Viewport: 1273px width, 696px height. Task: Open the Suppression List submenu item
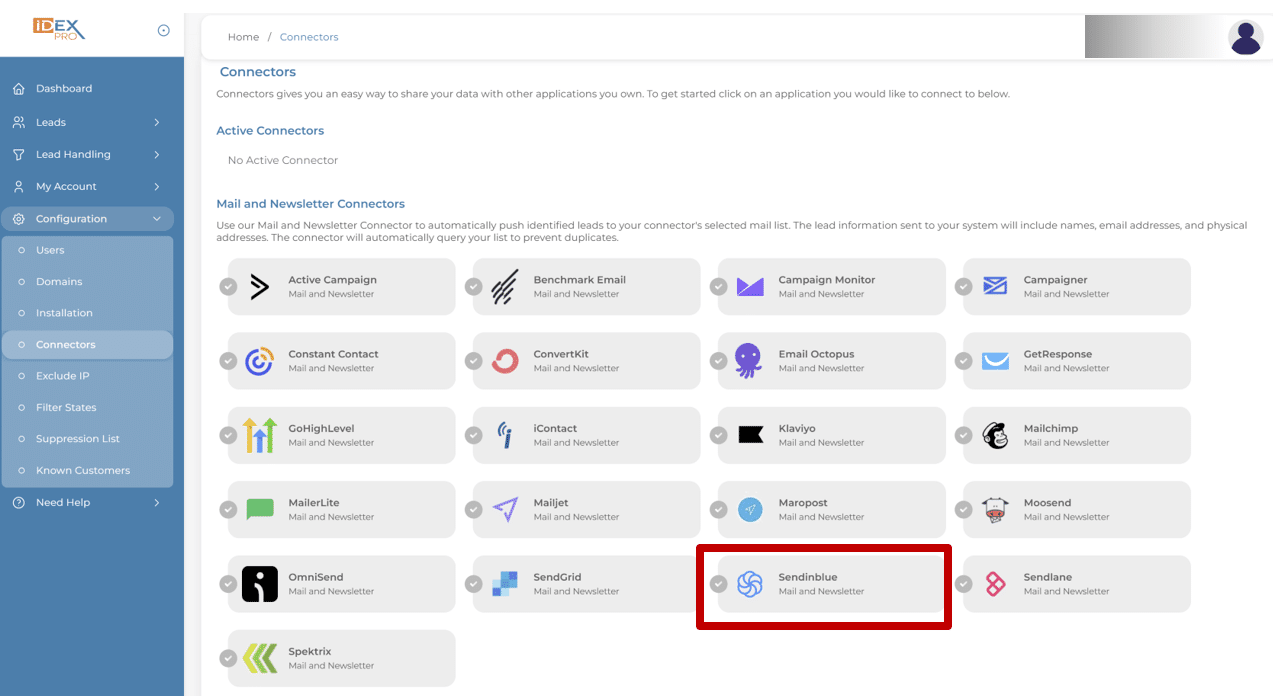click(87, 438)
